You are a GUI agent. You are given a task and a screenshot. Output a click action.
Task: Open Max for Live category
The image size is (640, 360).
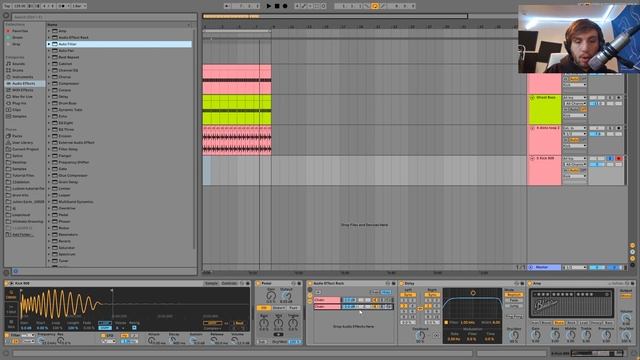(x=22, y=96)
